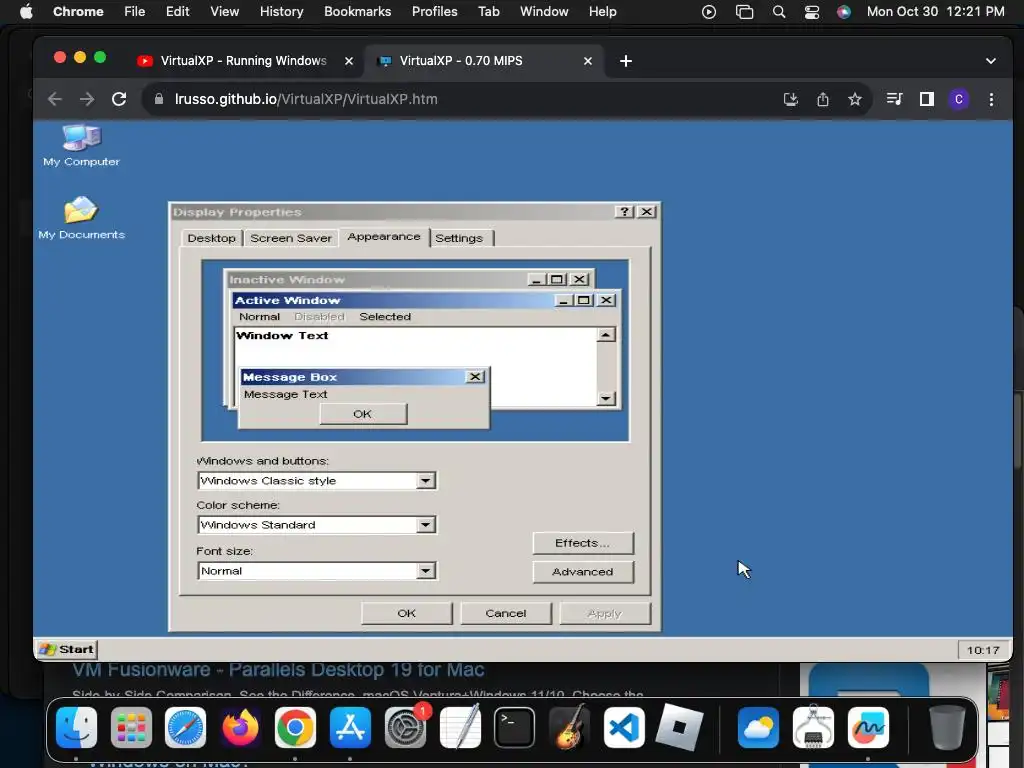Viewport: 1024px width, 768px height.
Task: Click OK in the preview Message Box
Action: [x=363, y=414]
